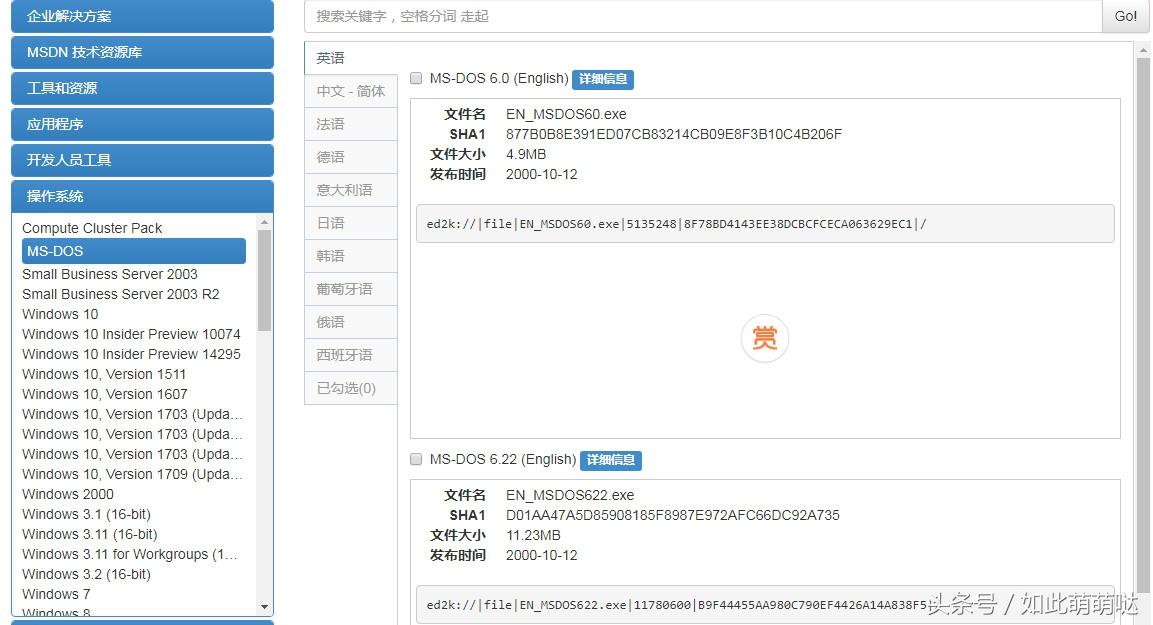Select Windows 3.11 (16-bit)

coord(90,534)
